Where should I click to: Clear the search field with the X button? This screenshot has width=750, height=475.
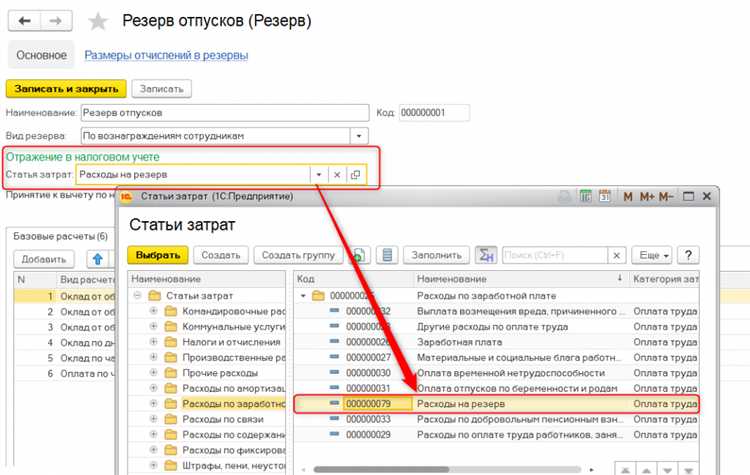617,255
